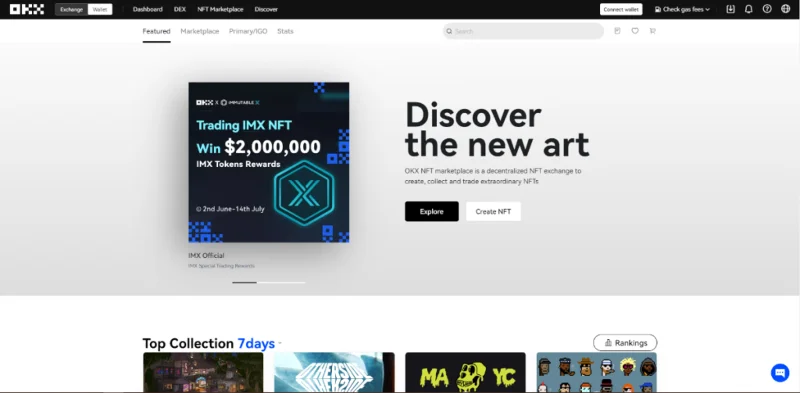
Task: Open the Discover menu item
Action: tap(266, 9)
